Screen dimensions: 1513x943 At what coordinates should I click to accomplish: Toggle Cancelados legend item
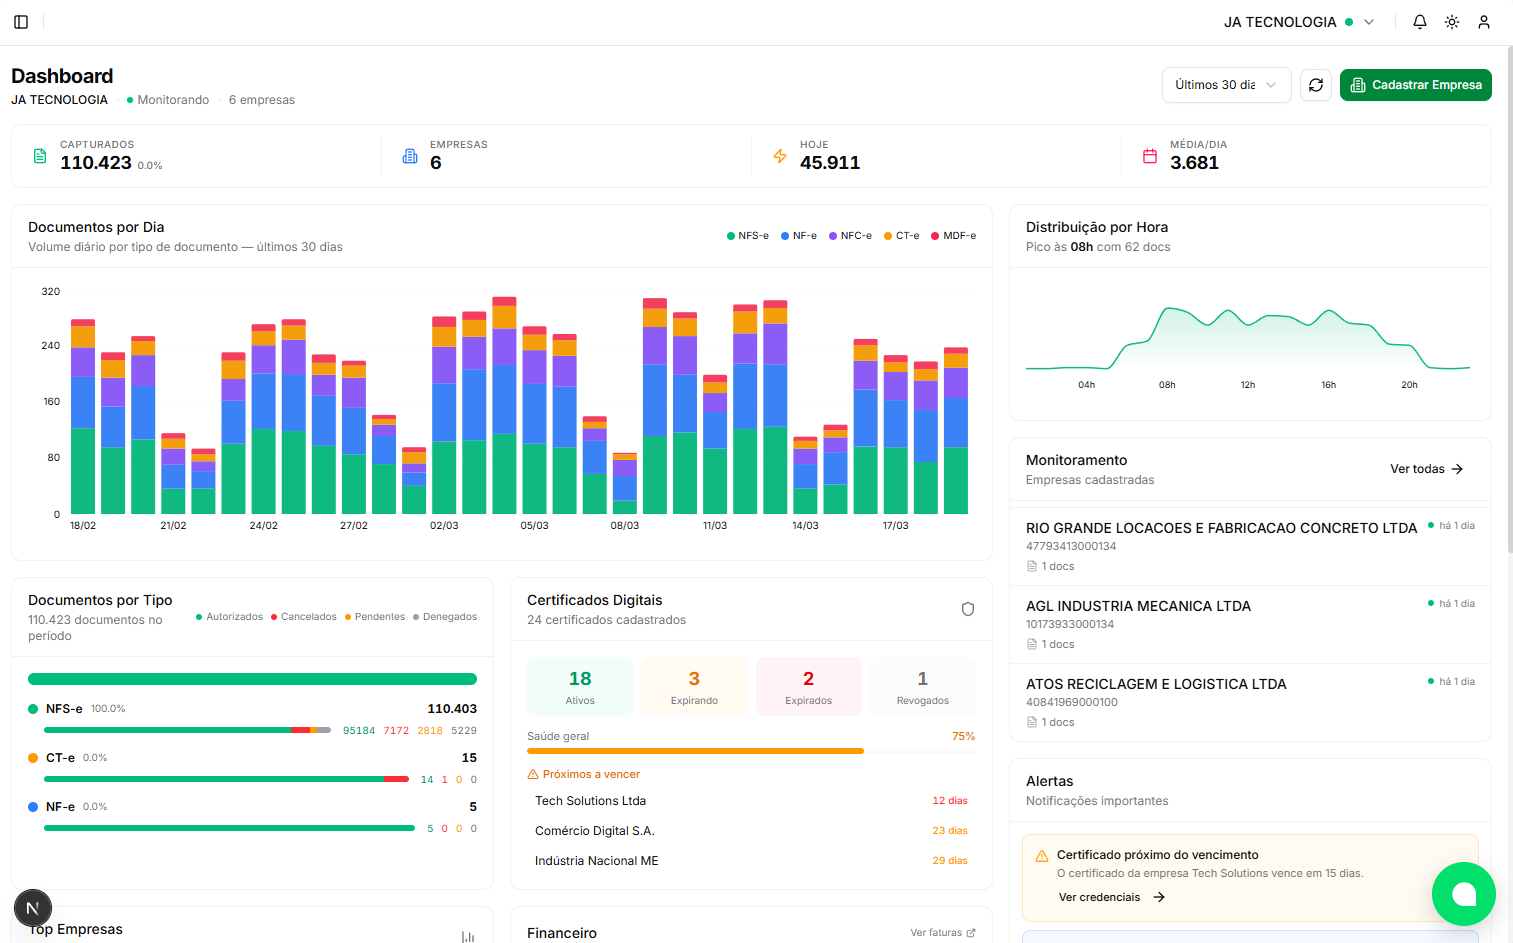tap(304, 617)
